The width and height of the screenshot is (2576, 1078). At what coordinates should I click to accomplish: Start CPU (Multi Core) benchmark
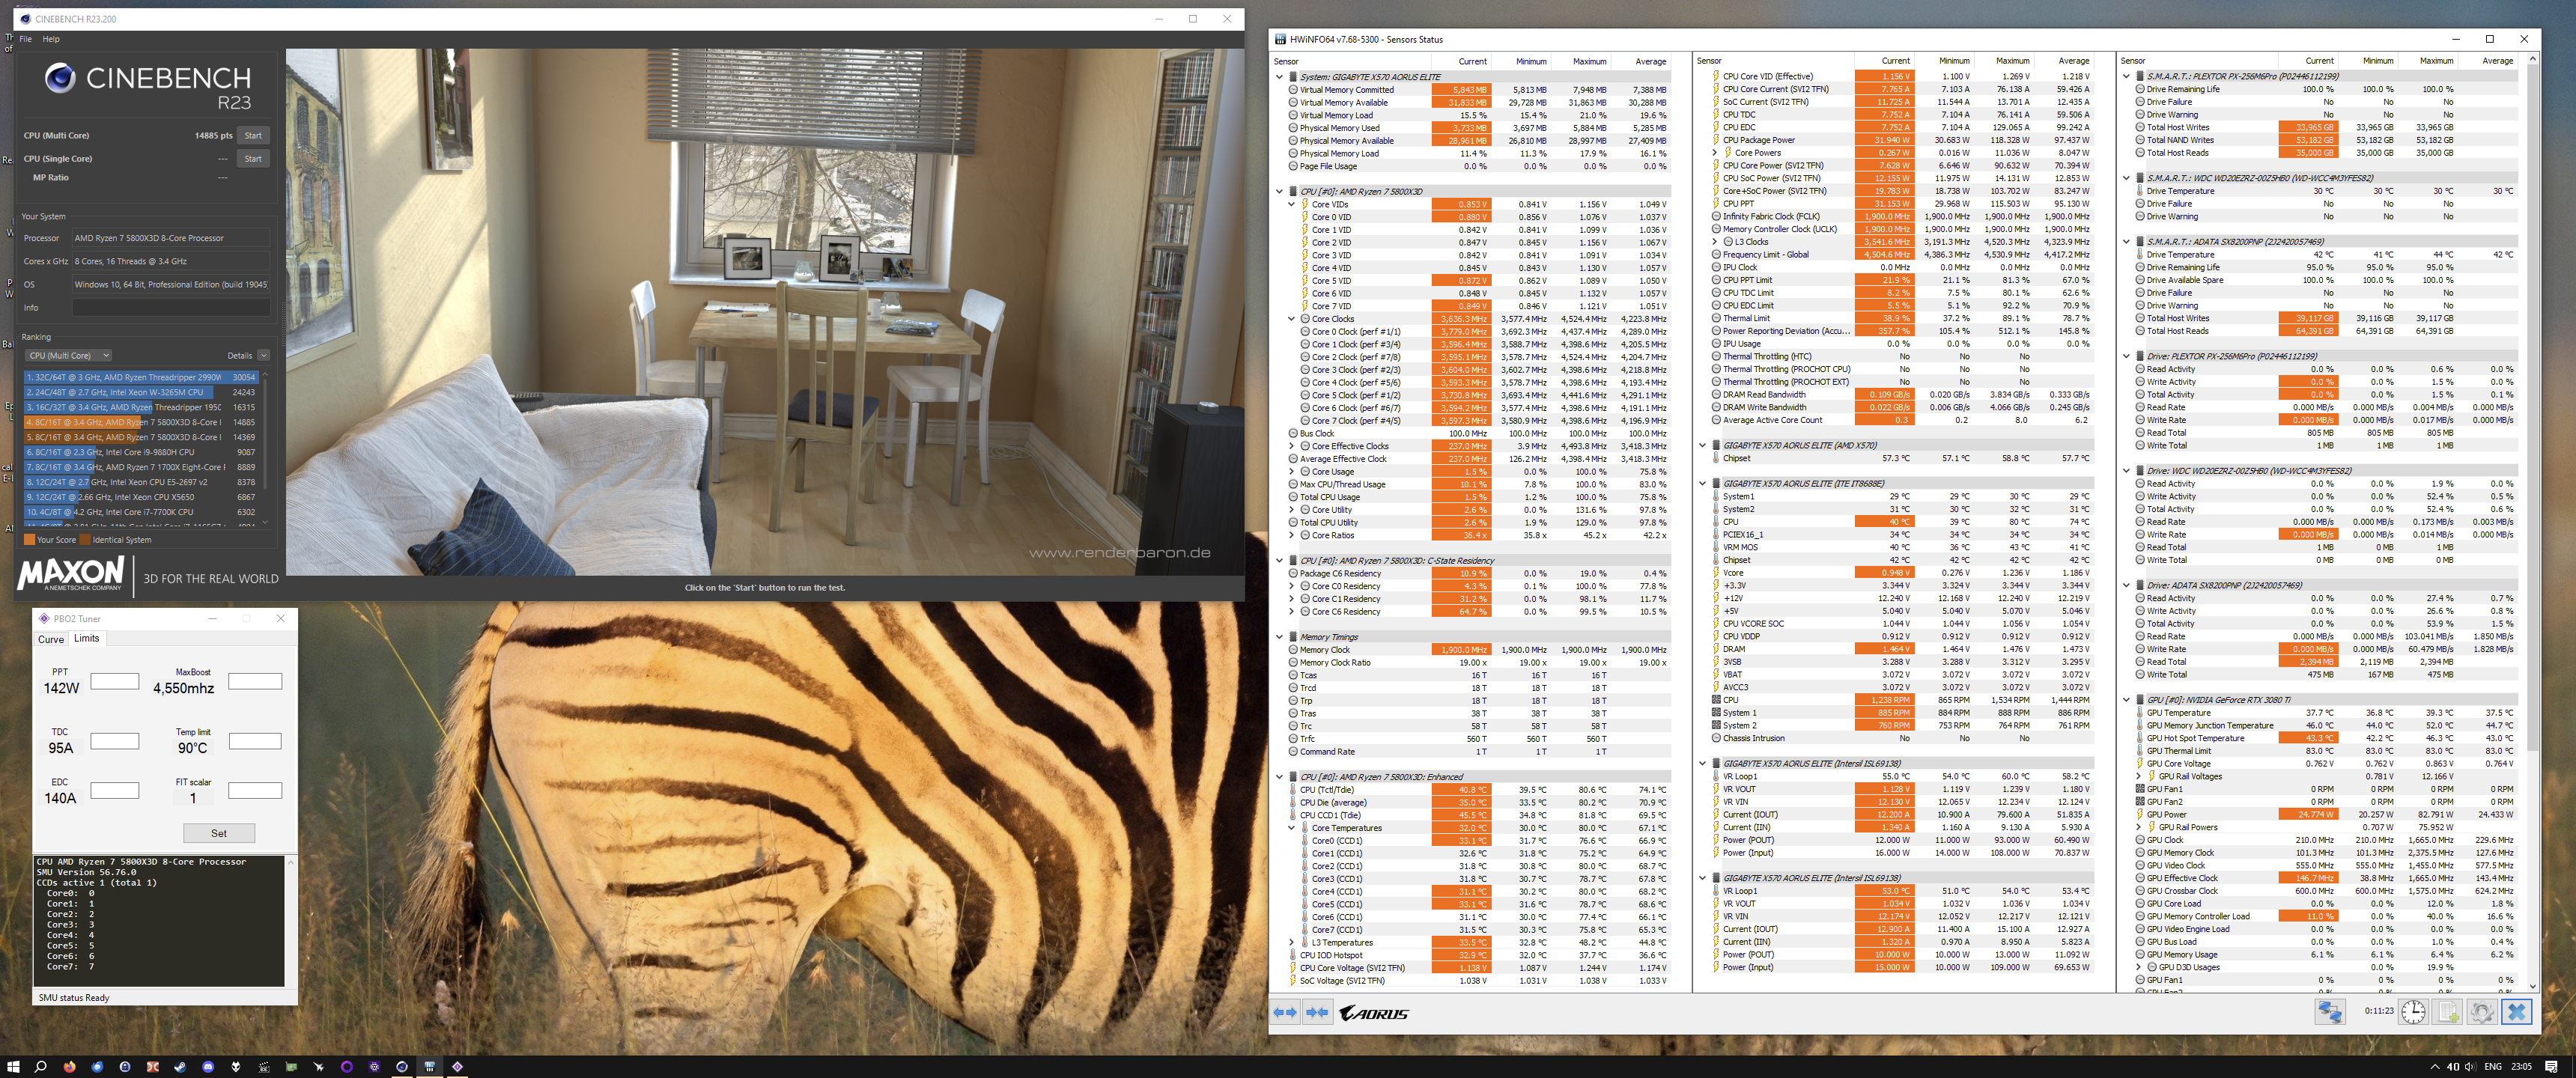[x=253, y=135]
